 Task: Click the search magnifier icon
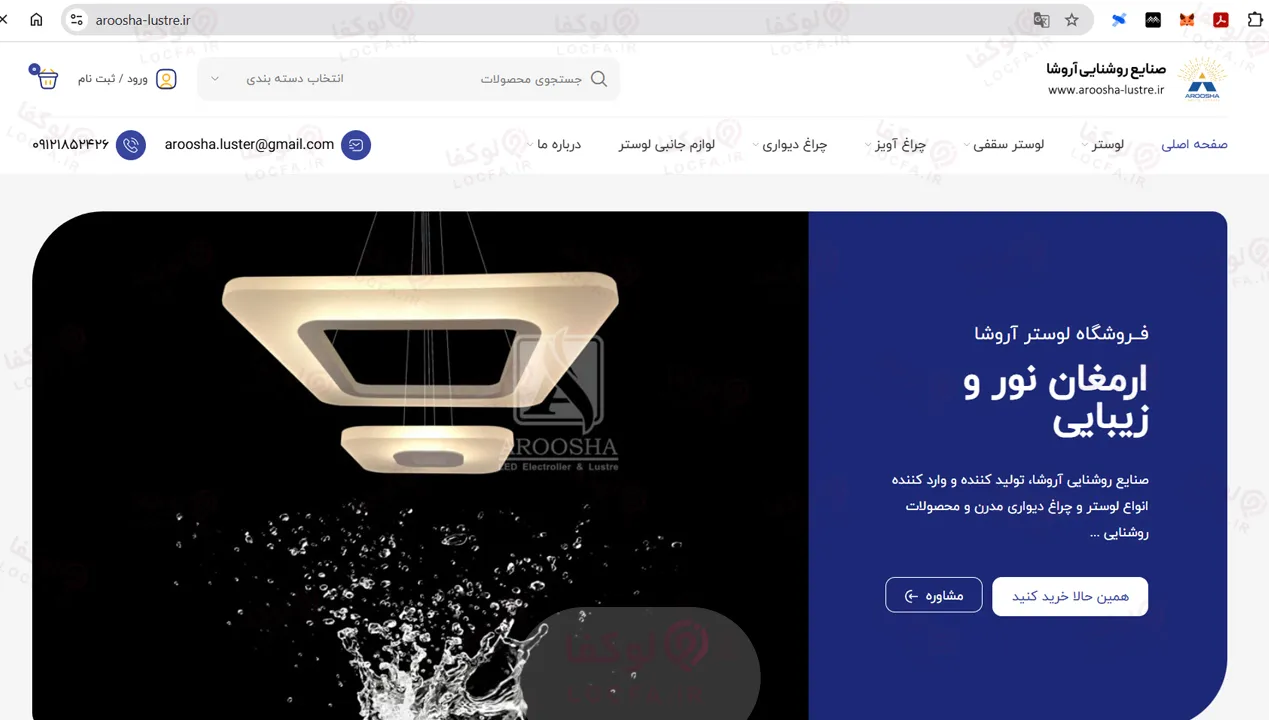[x=599, y=79]
